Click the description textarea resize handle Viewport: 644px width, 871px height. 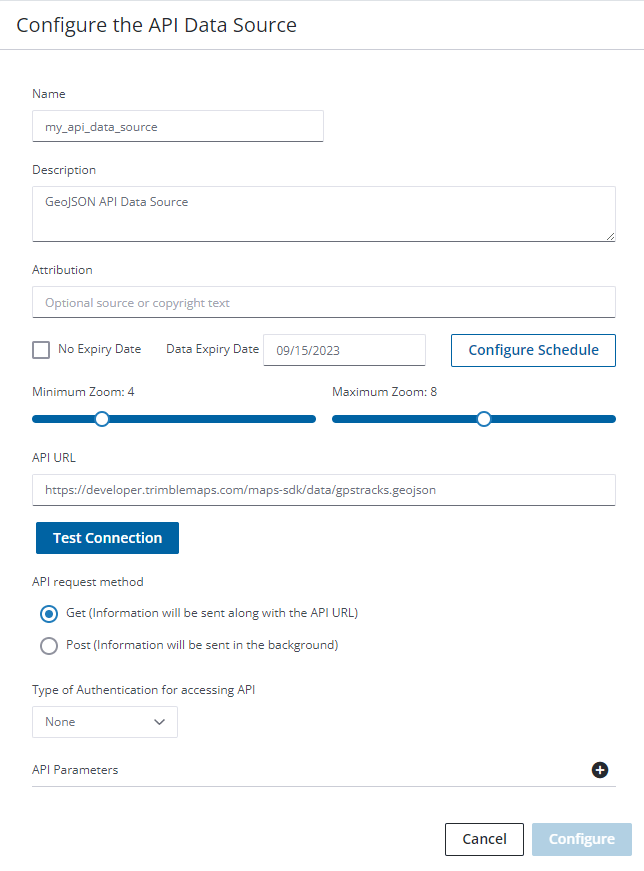point(610,237)
